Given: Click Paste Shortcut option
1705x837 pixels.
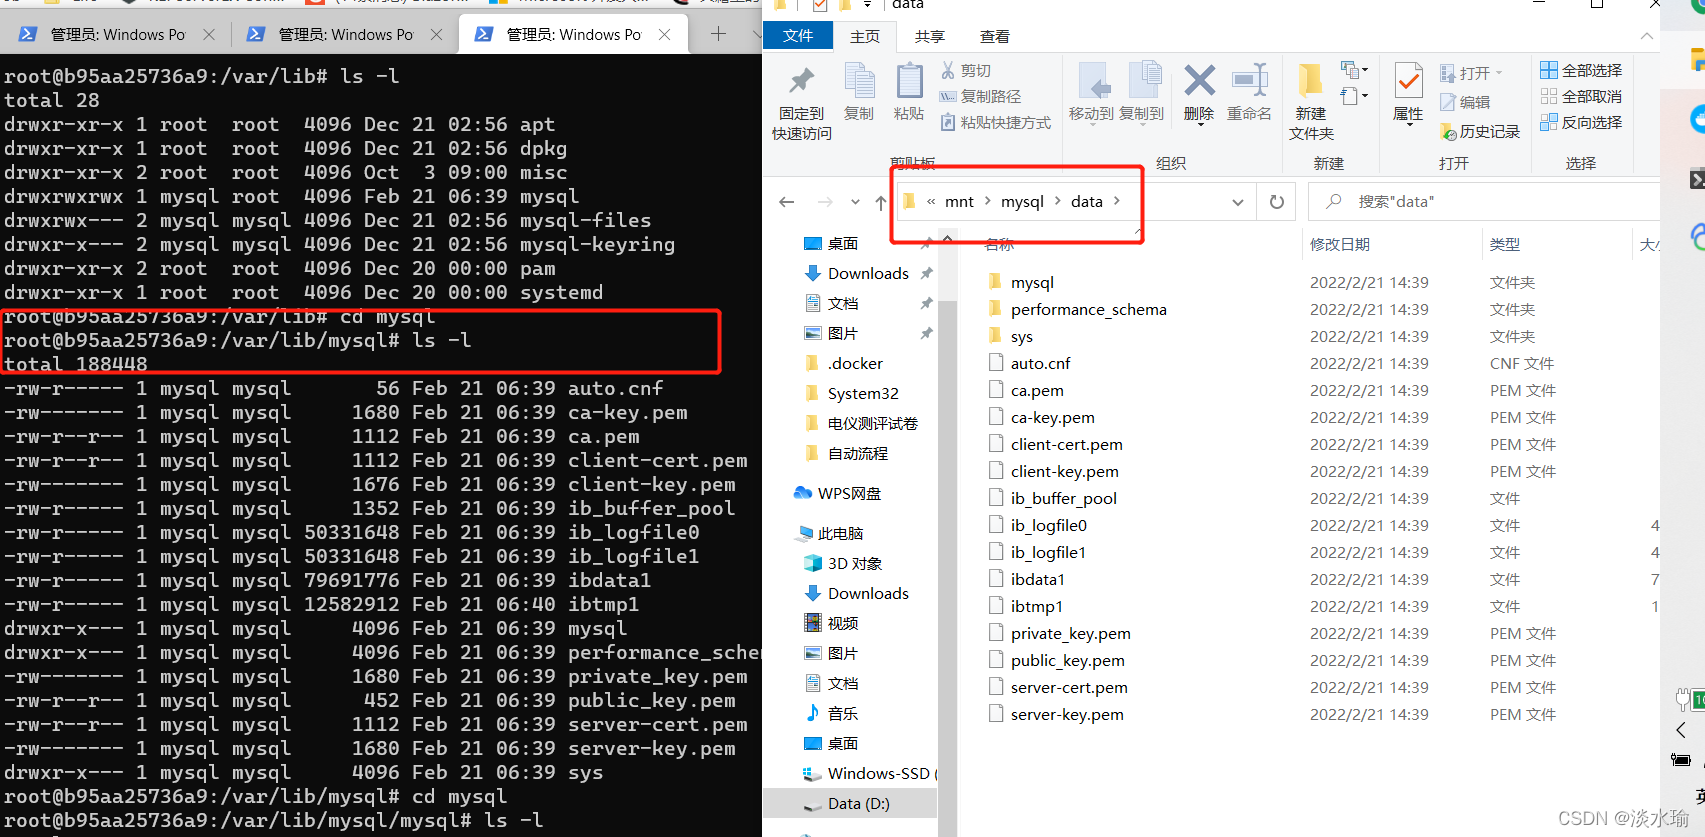Looking at the screenshot, I should point(996,123).
